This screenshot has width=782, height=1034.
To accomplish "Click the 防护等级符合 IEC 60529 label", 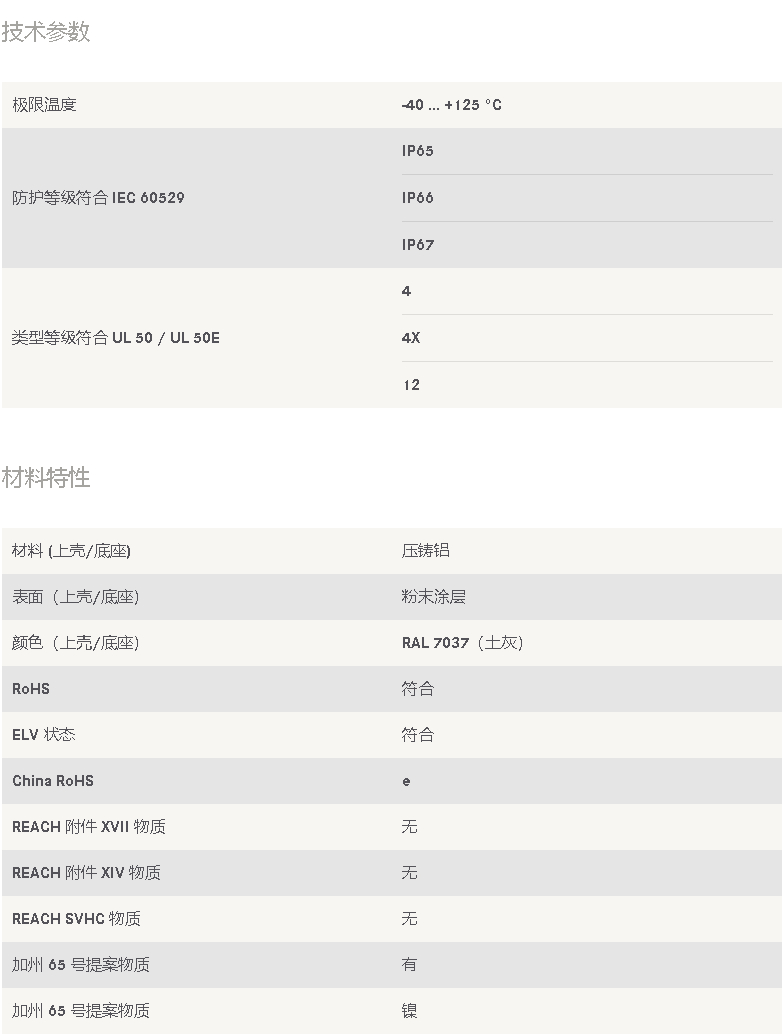I will tap(98, 198).
